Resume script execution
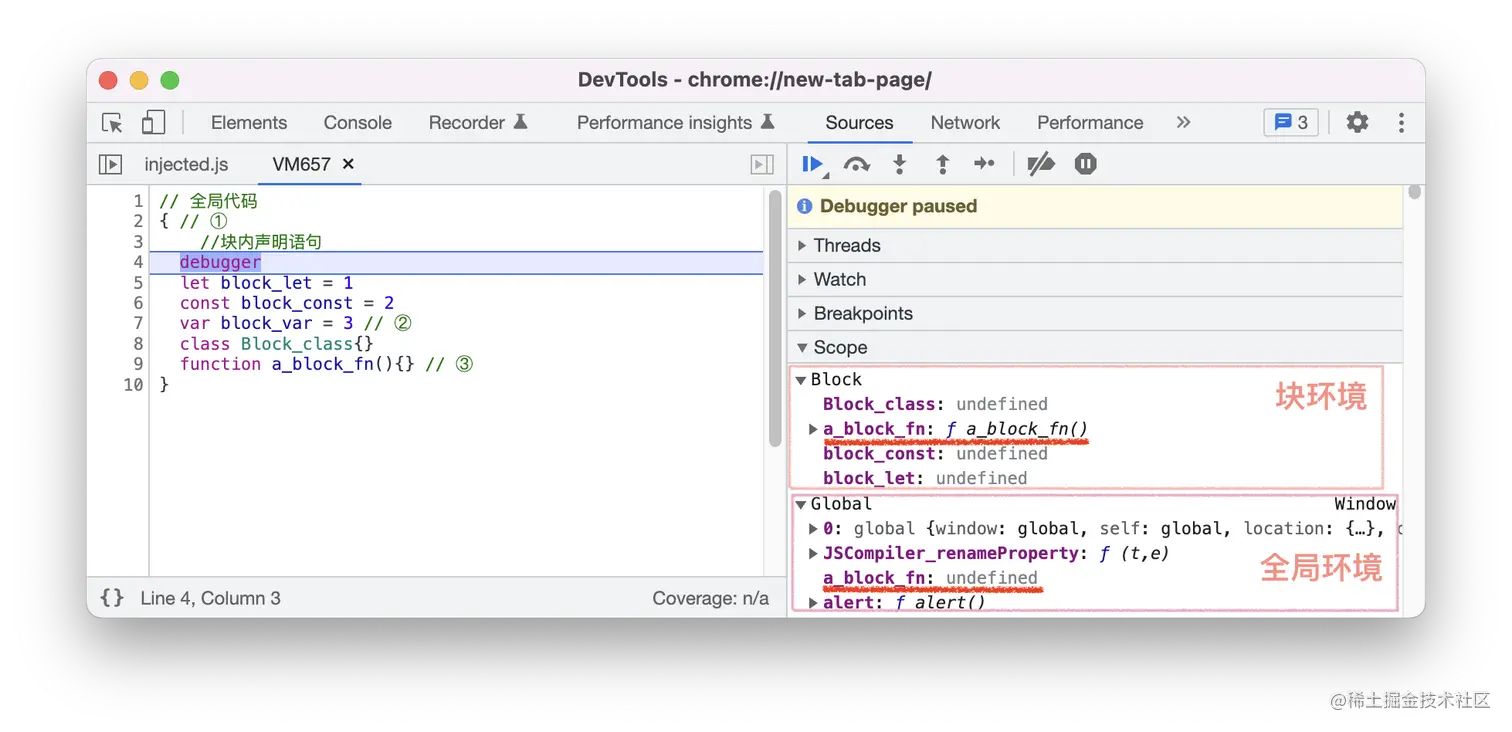The width and height of the screenshot is (1512, 732). tap(813, 164)
